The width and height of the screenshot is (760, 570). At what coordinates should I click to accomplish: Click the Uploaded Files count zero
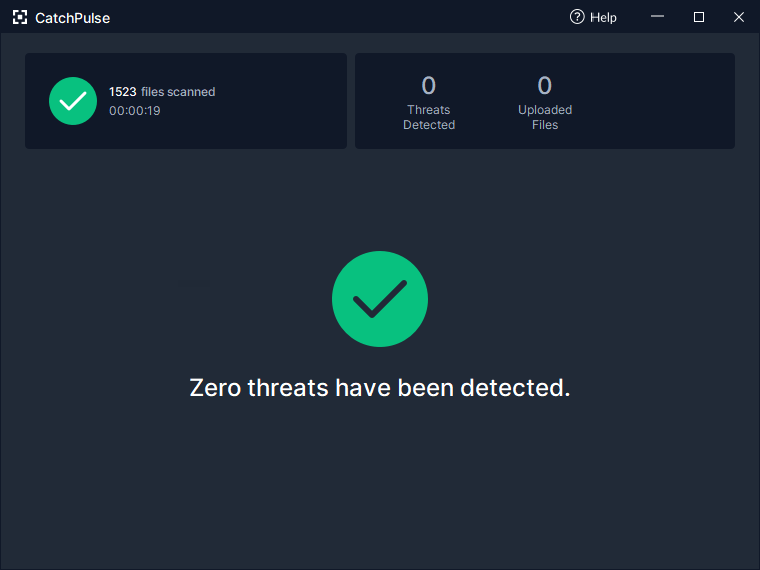[545, 85]
